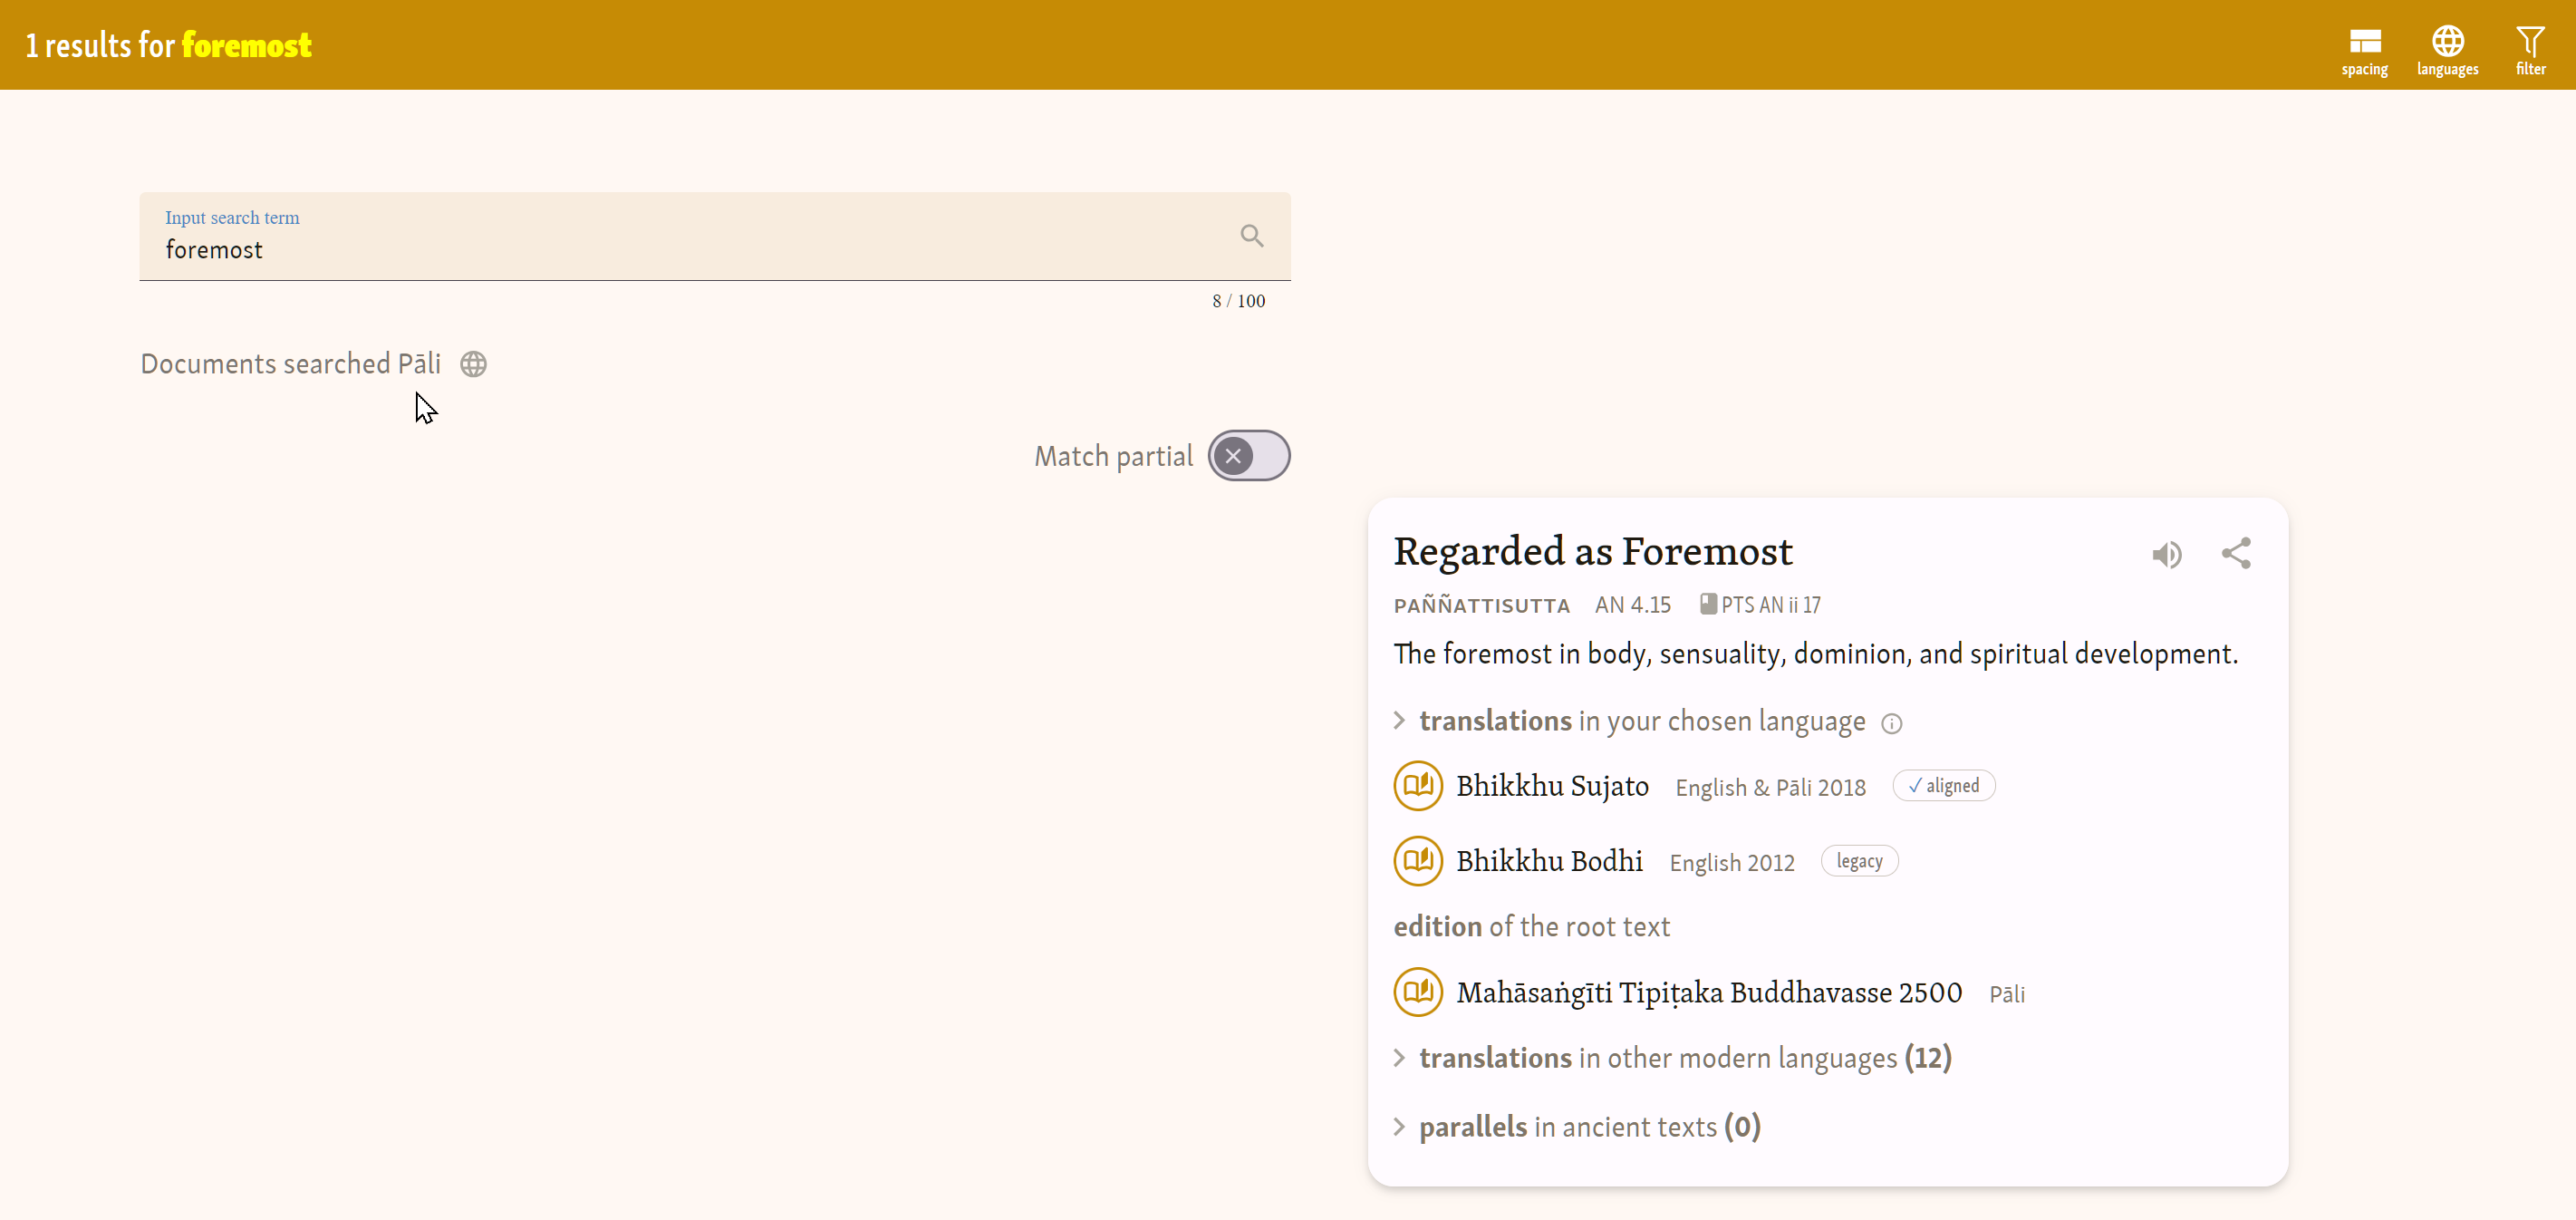The image size is (2576, 1220).
Task: Click the info icon next to chosen language
Action: (x=1891, y=724)
